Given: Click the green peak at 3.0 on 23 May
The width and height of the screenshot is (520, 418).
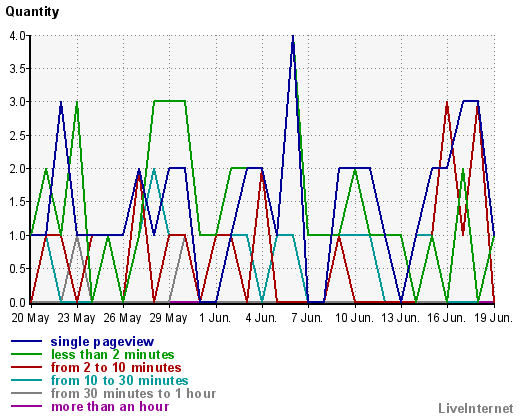Looking at the screenshot, I should (x=77, y=103).
